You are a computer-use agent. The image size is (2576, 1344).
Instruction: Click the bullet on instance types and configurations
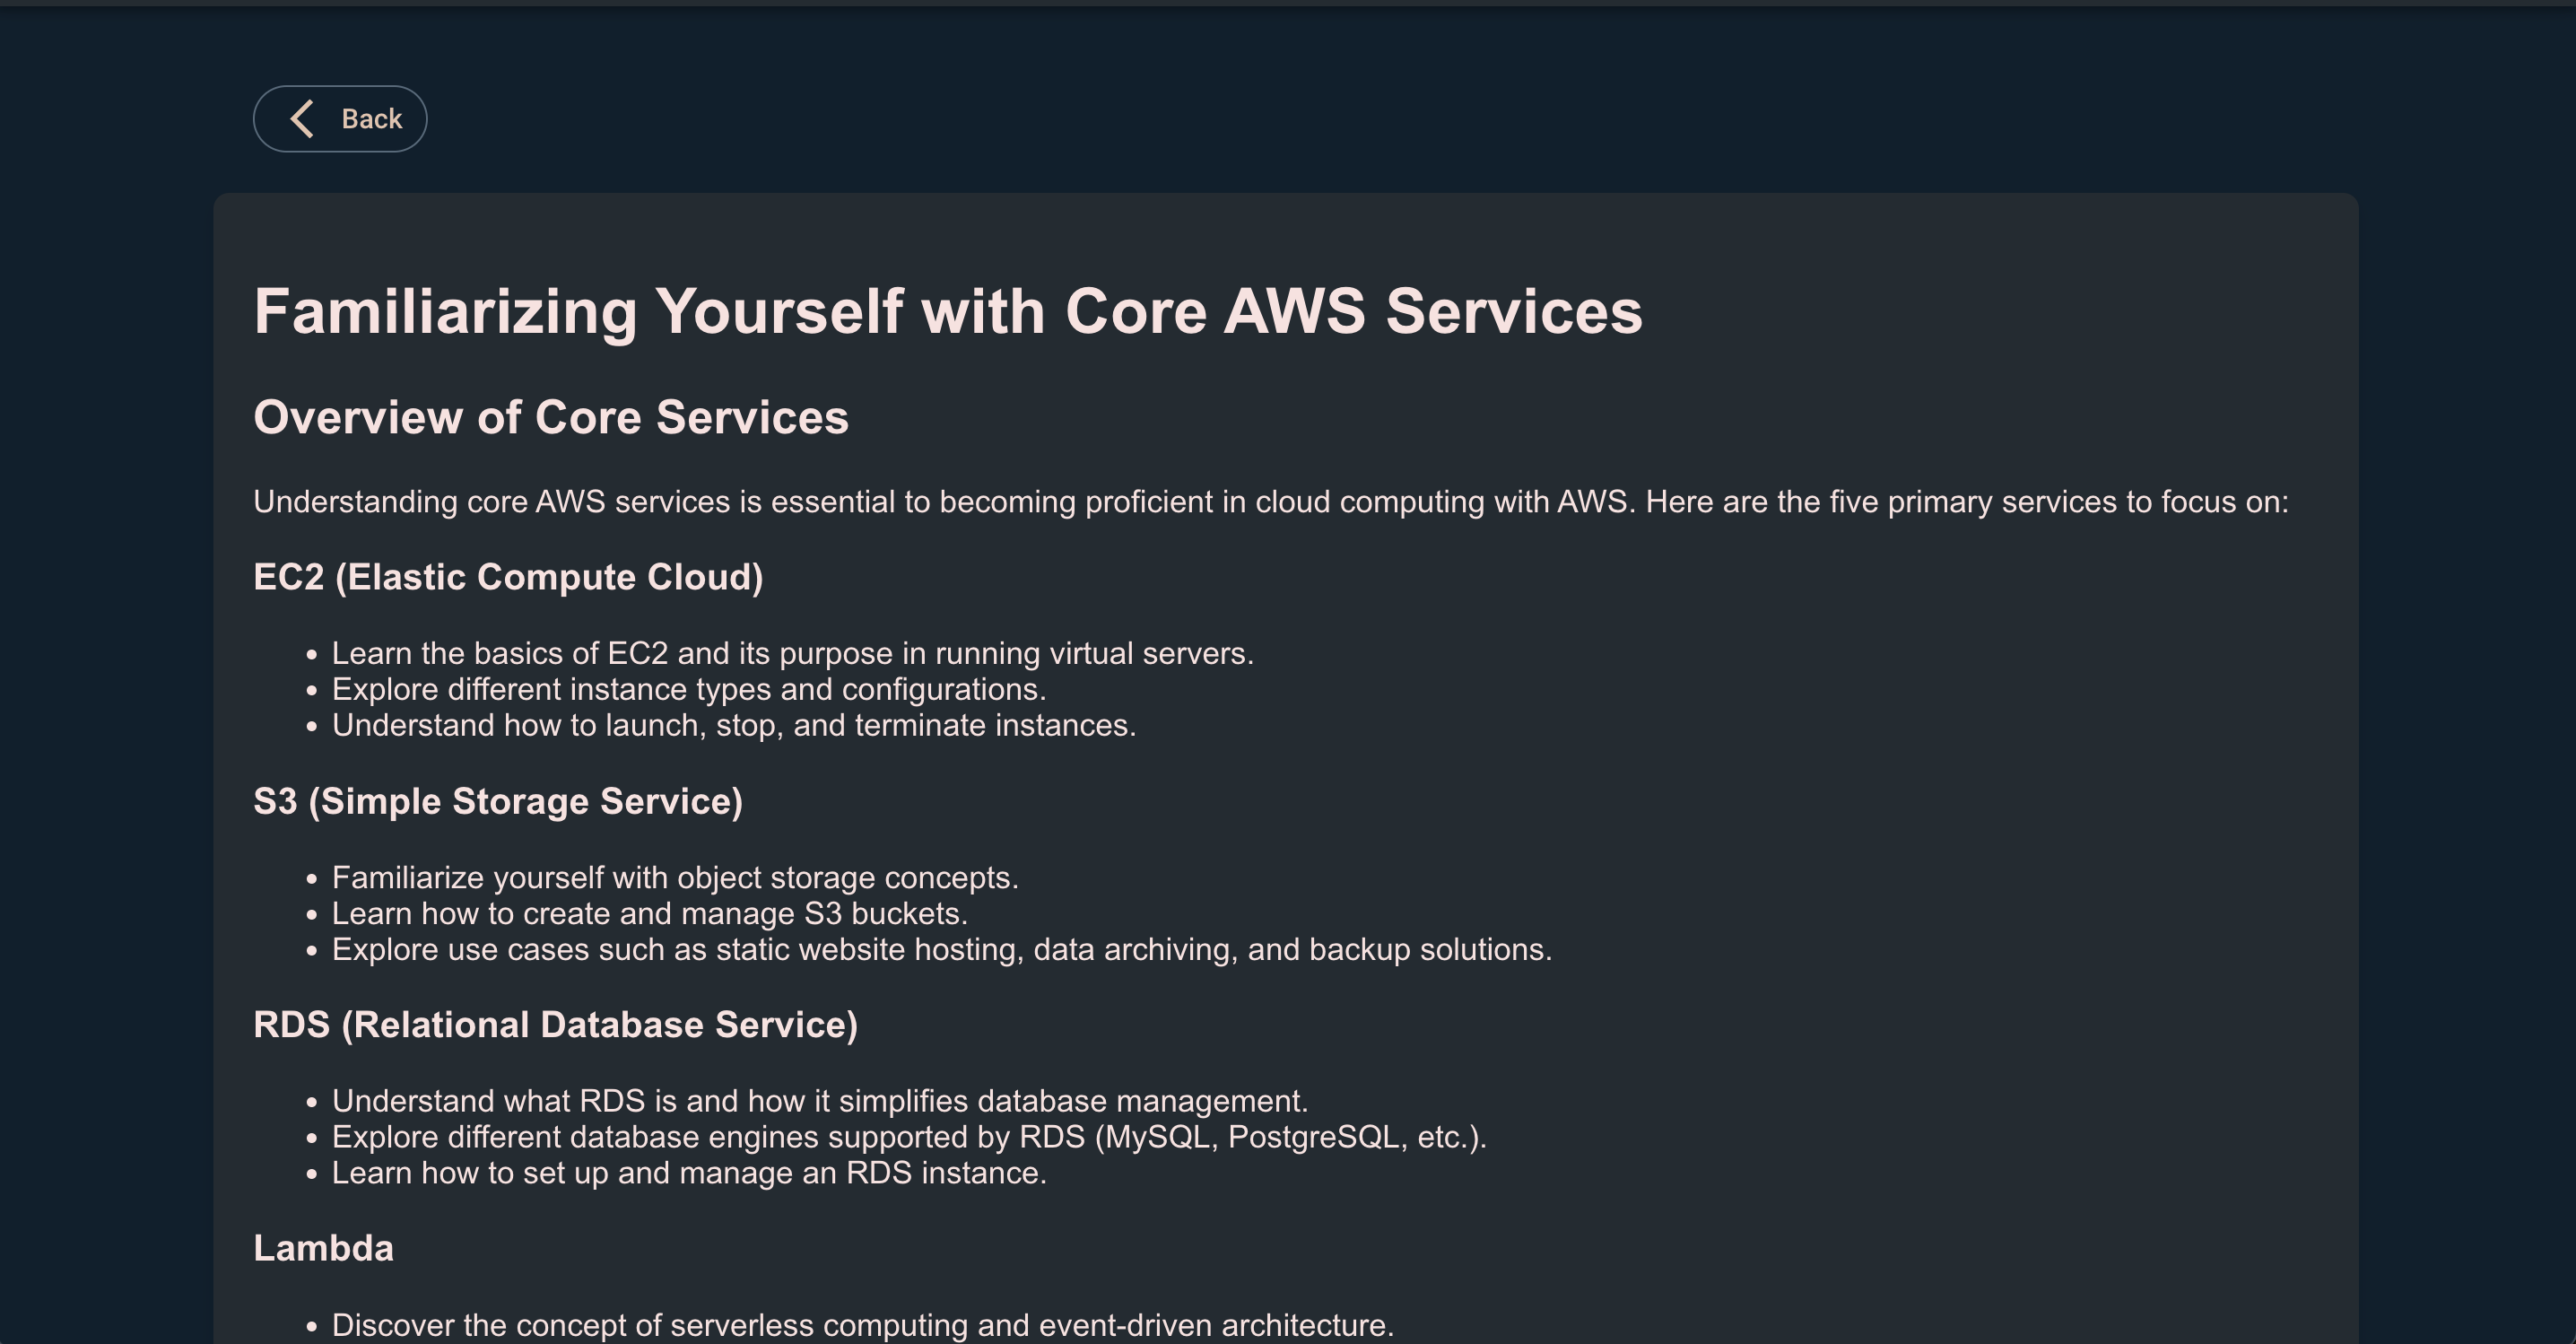[688, 689]
